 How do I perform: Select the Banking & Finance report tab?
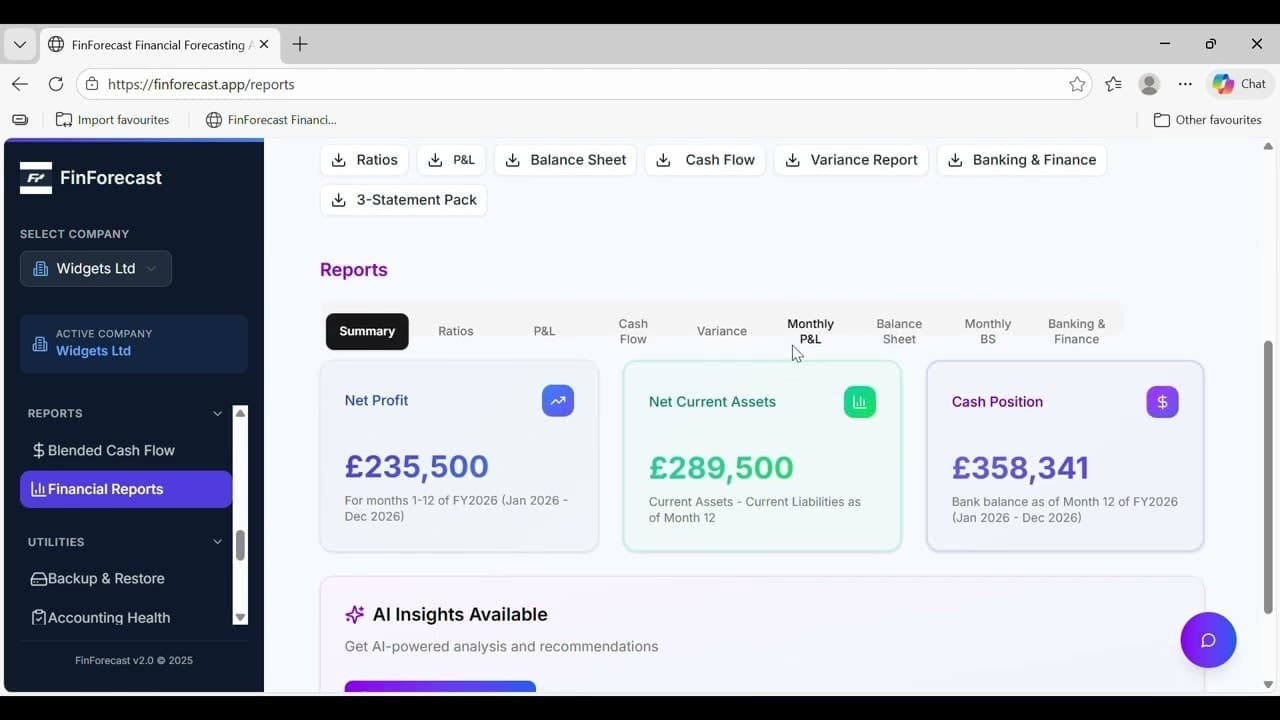1076,331
